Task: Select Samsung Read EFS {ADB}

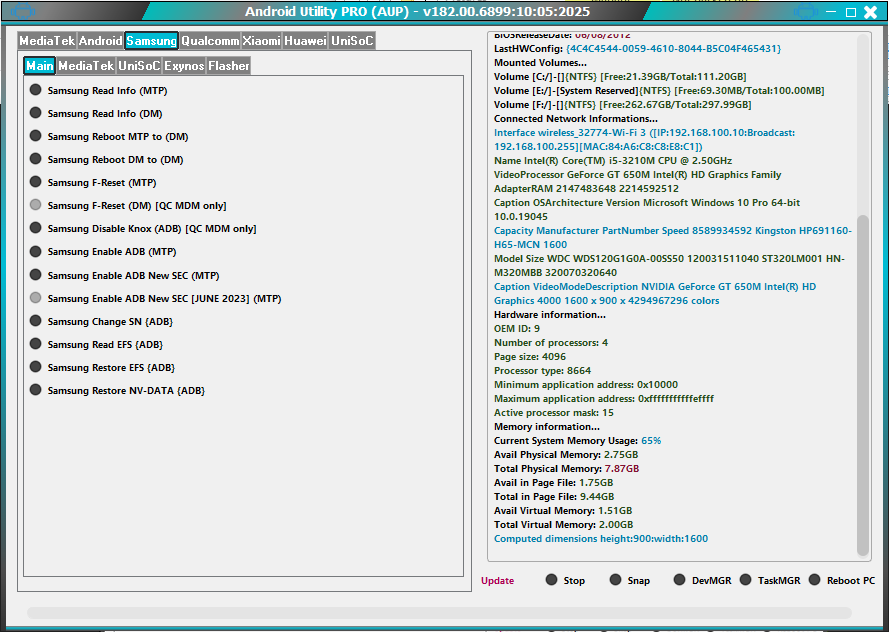Action: pos(36,343)
